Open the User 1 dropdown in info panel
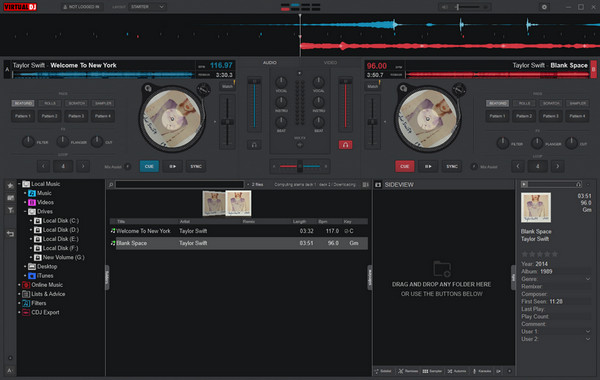The width and height of the screenshot is (600, 380). (x=588, y=331)
